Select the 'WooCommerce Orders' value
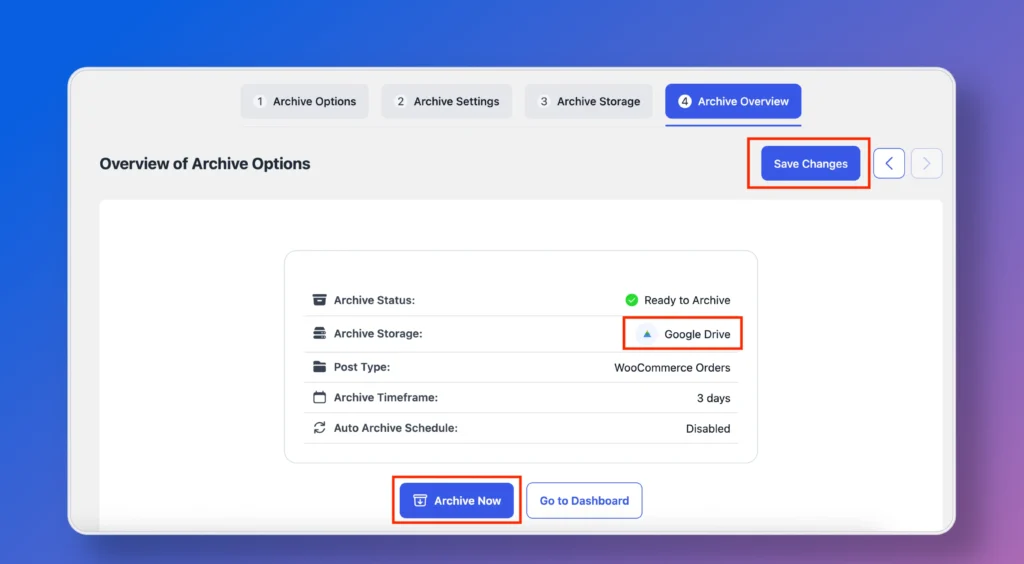This screenshot has width=1024, height=564. [x=672, y=368]
